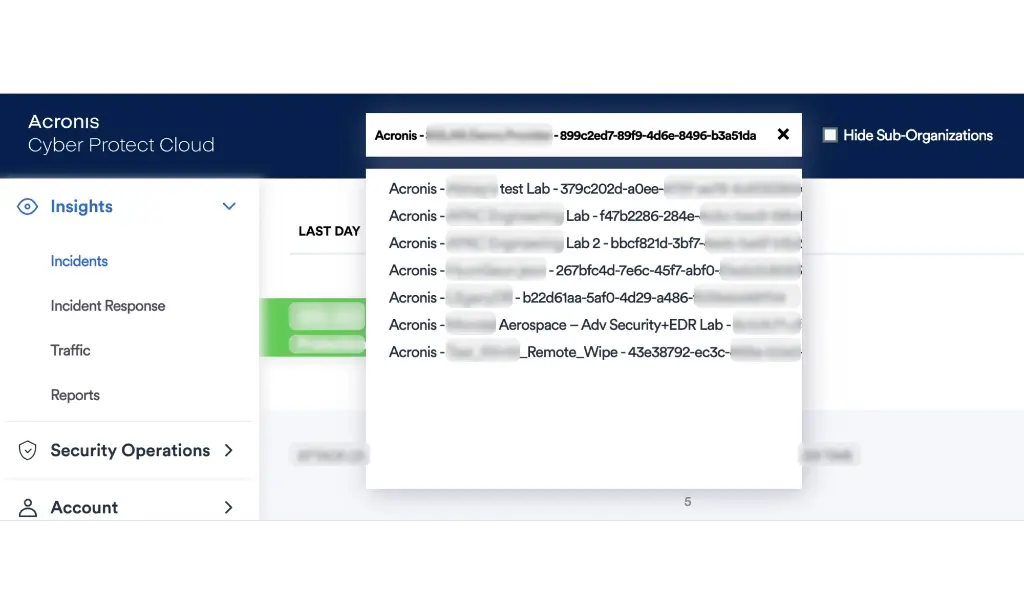Screen dimensions: 1024x614
Task: Select the Account menu label
Action: 84,508
